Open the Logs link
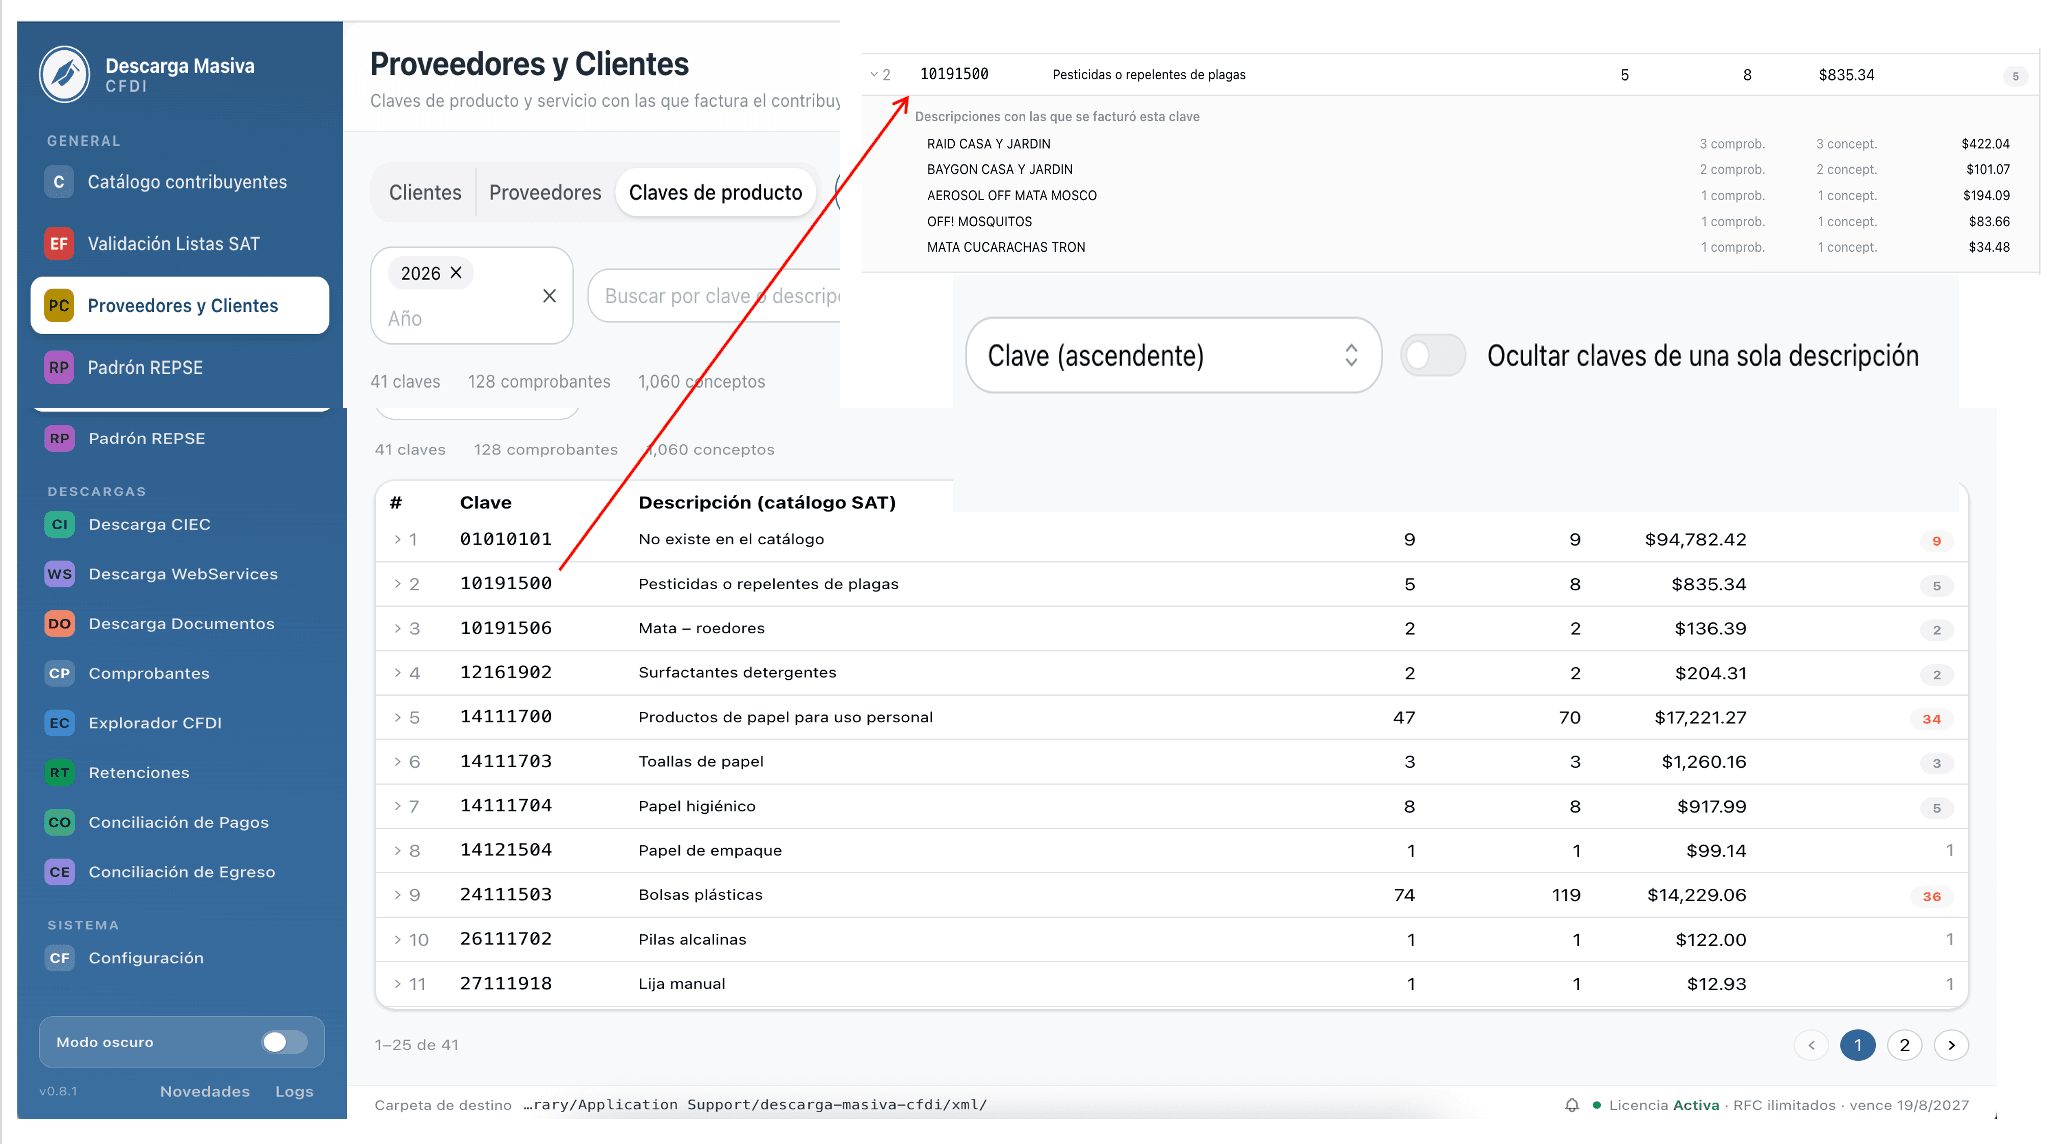The image size is (2052, 1144). pyautogui.click(x=294, y=1091)
